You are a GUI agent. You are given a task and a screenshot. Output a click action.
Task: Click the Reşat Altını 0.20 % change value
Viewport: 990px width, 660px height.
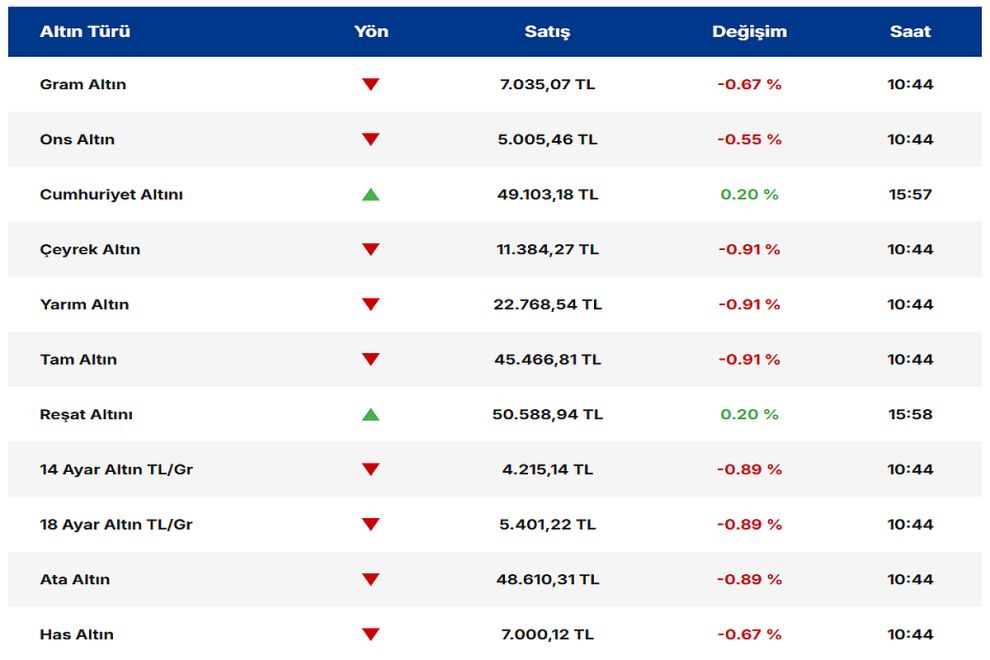749,415
